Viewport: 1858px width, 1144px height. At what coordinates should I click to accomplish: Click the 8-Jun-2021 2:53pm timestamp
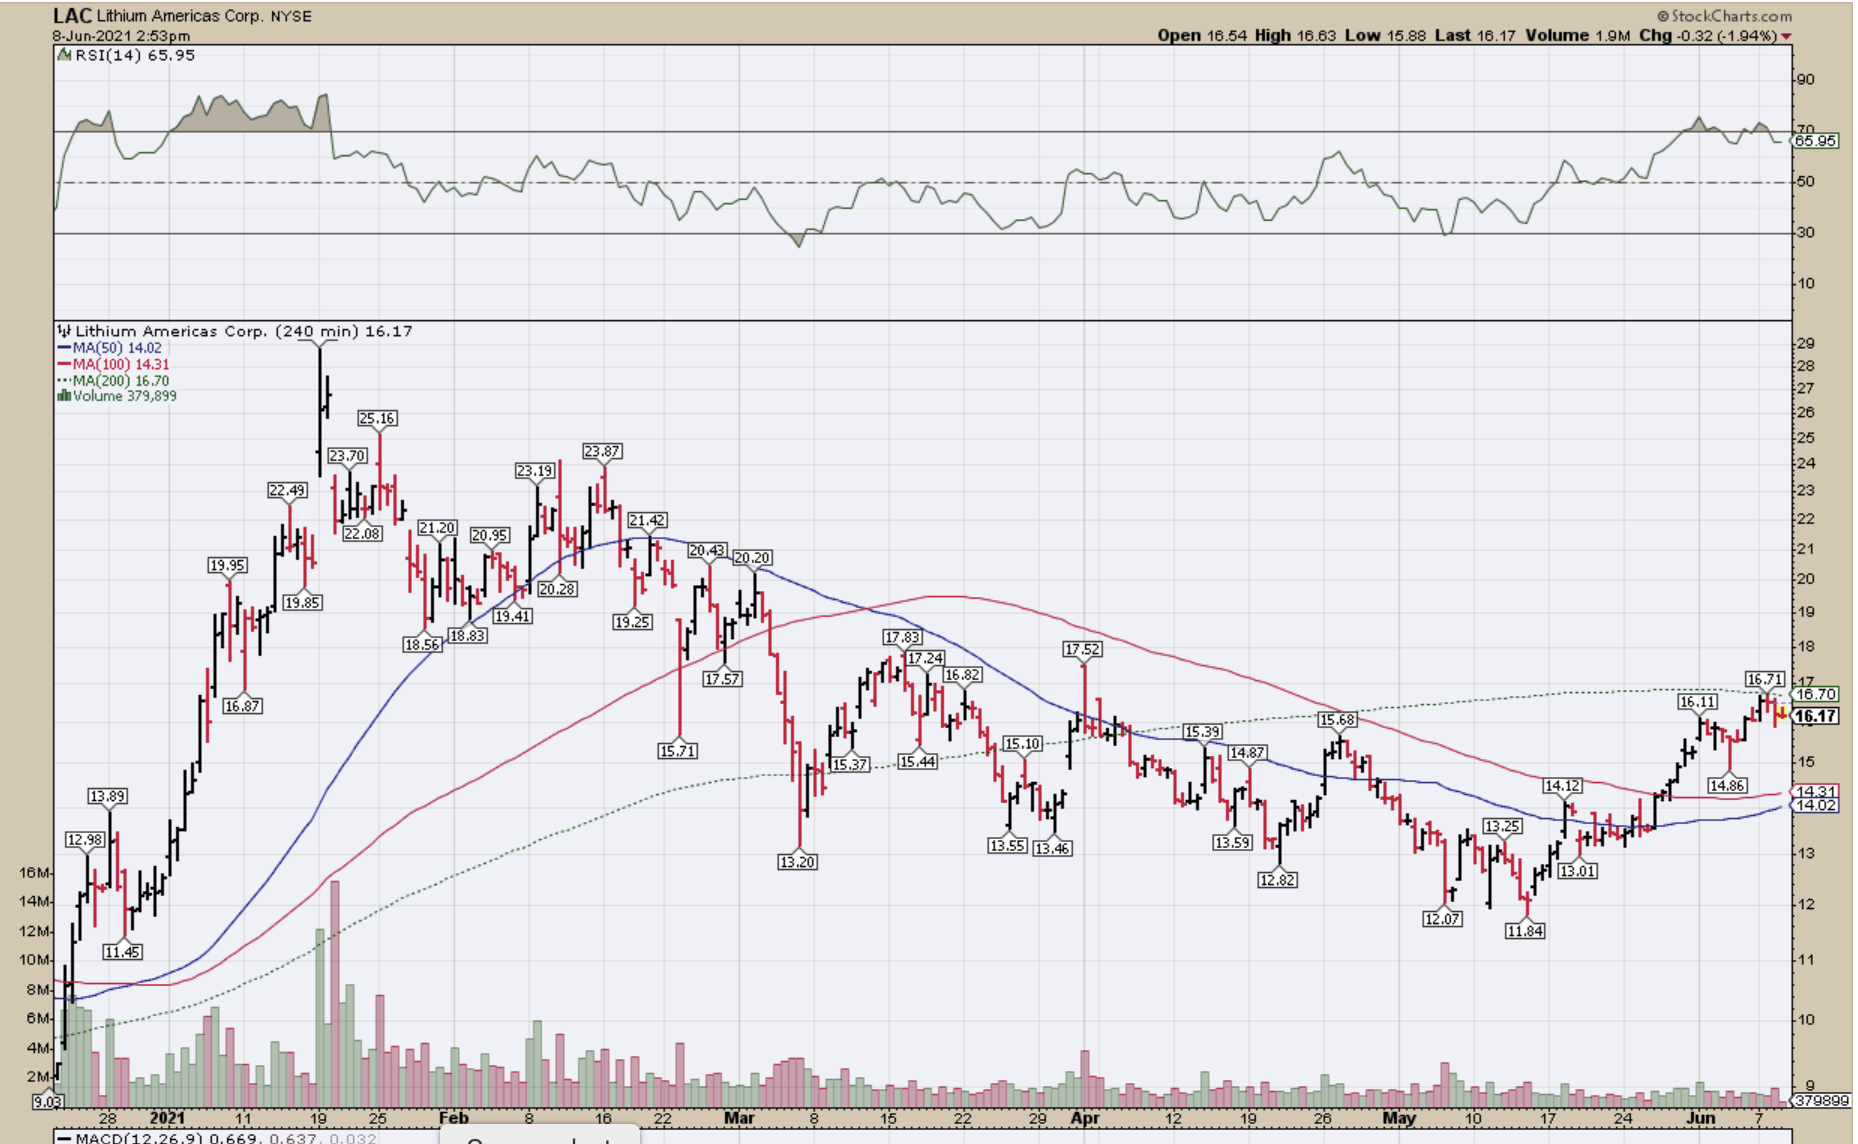point(121,36)
